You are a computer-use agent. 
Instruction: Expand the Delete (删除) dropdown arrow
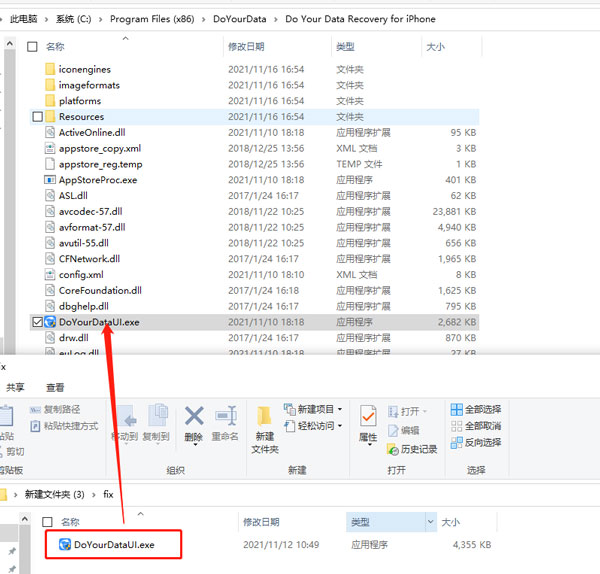(195, 445)
